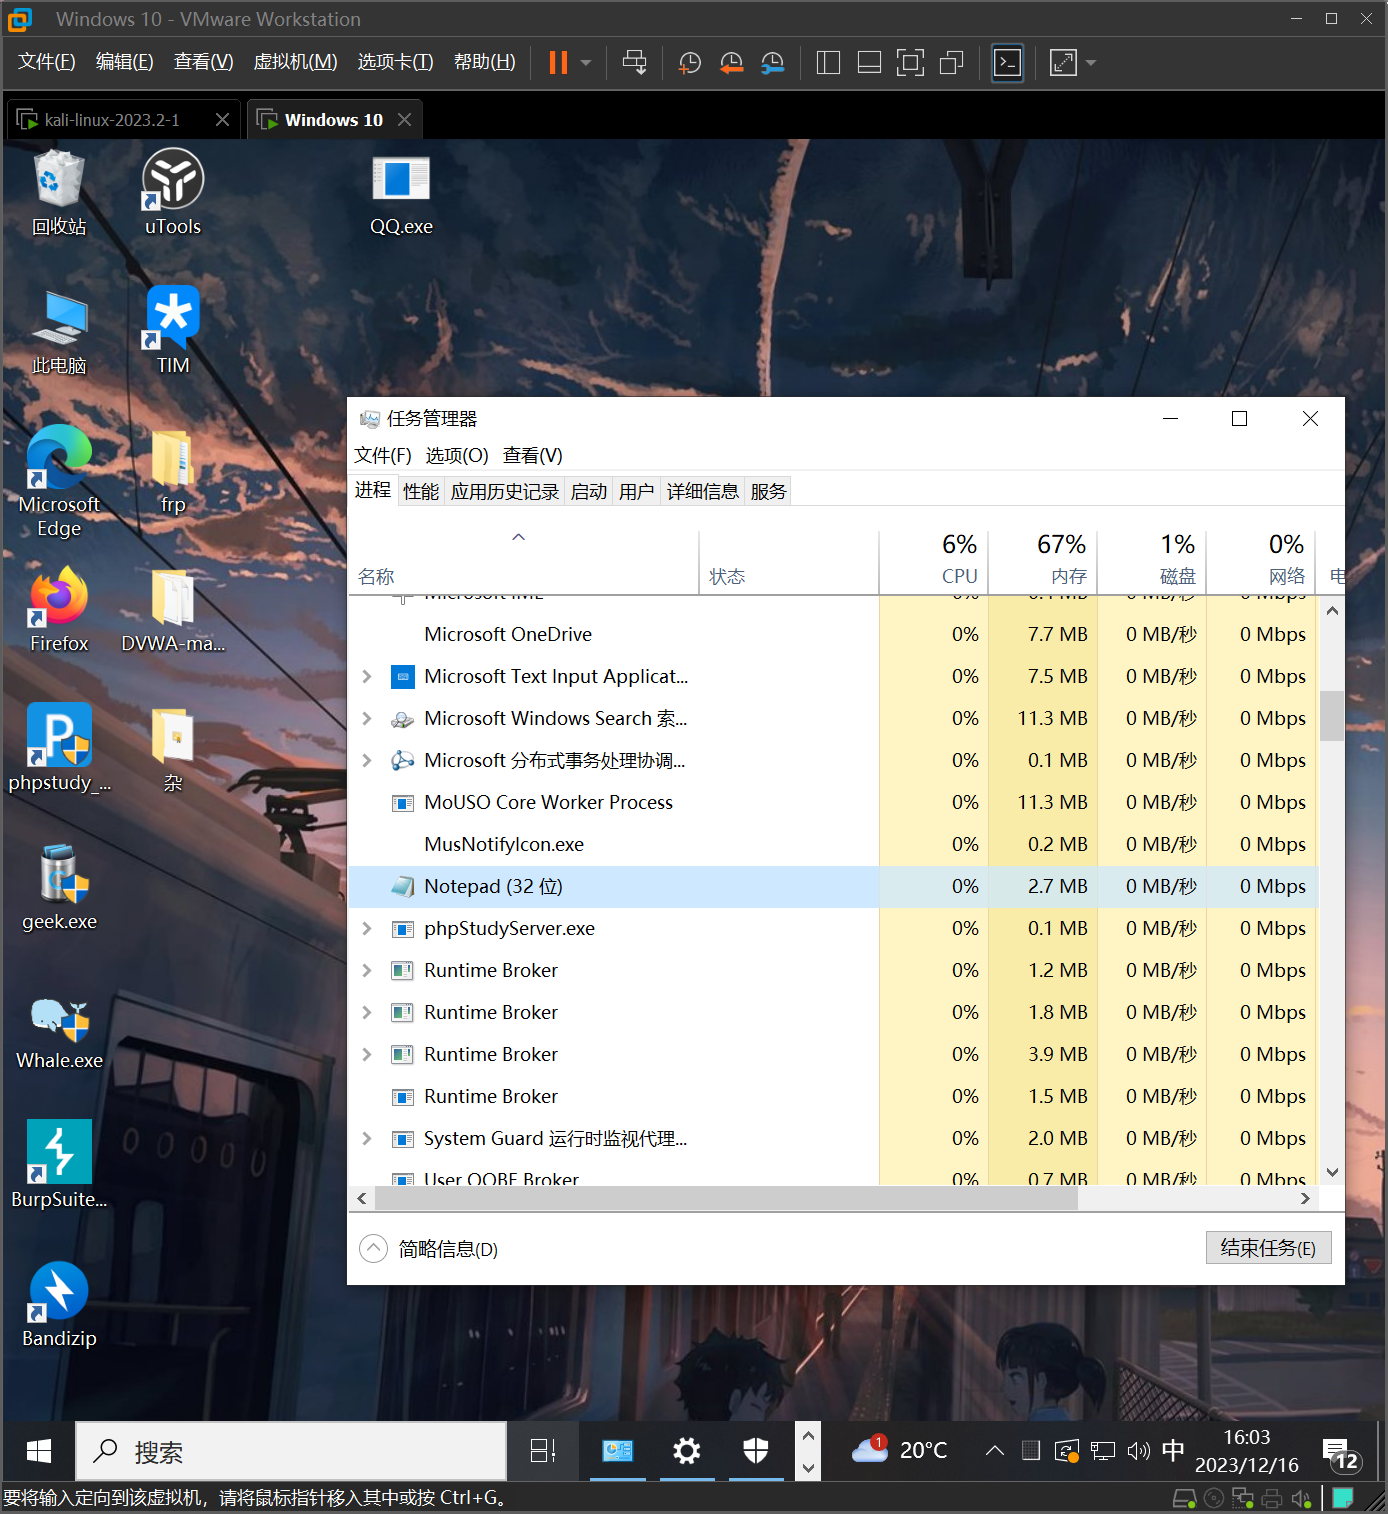Select the Bandizip desktop icon

(x=59, y=1304)
